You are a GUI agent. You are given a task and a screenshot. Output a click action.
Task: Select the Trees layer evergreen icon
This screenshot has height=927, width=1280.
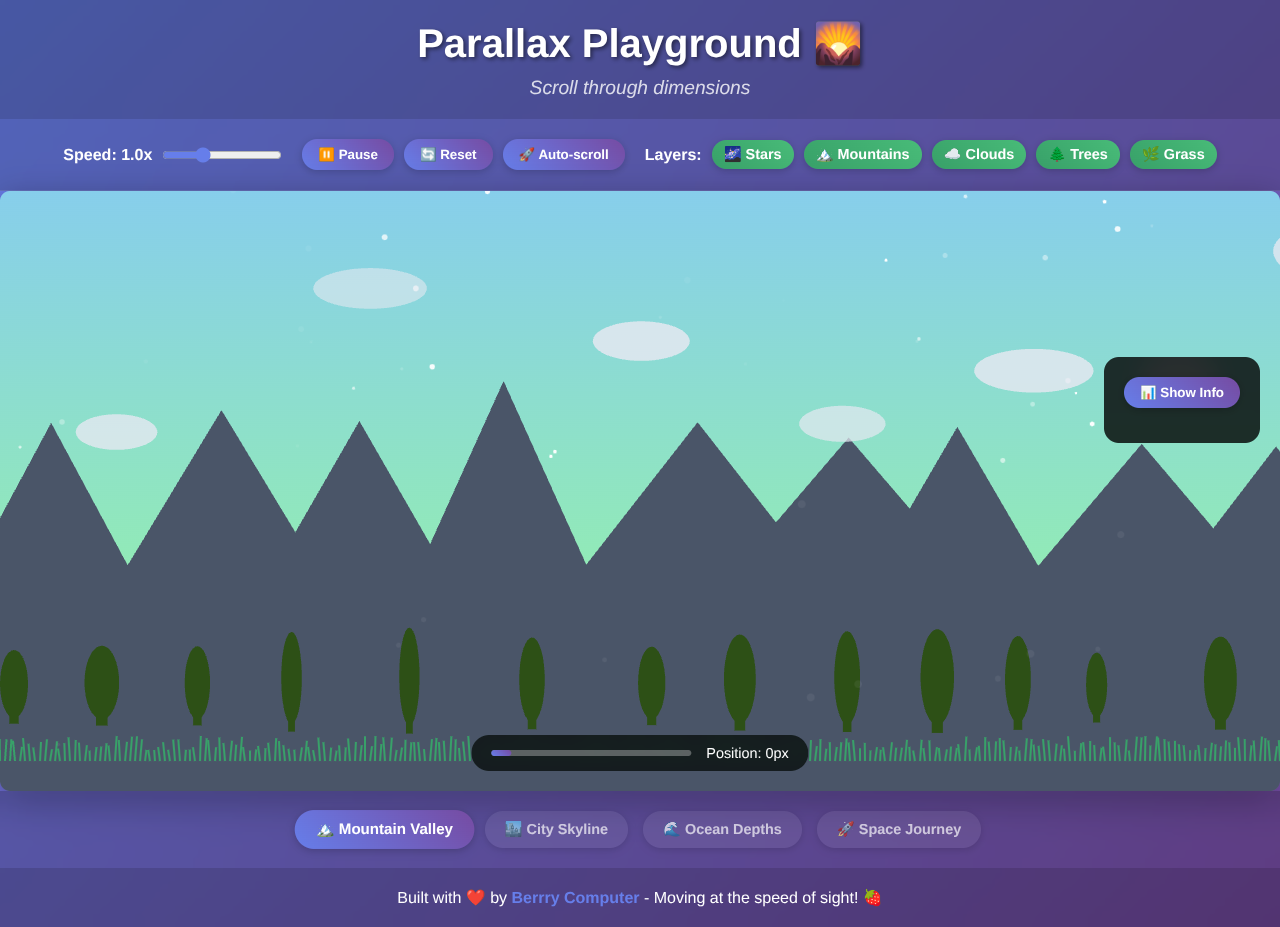pyautogui.click(x=1057, y=154)
